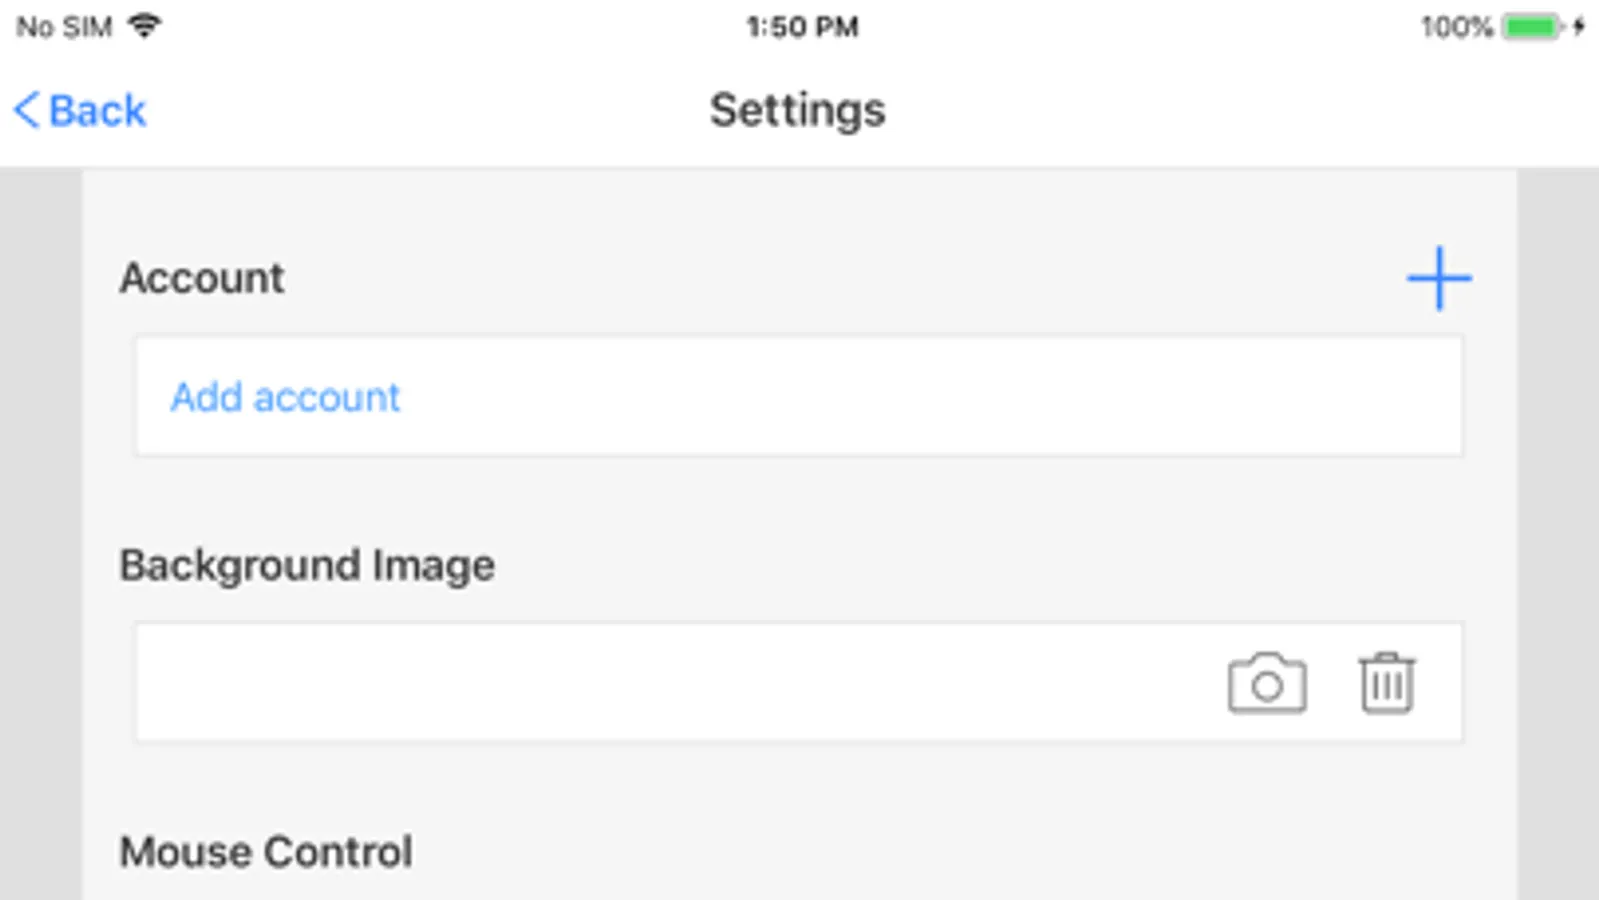Image resolution: width=1599 pixels, height=900 pixels.
Task: Click the 100% battery percentage text
Action: point(1456,26)
